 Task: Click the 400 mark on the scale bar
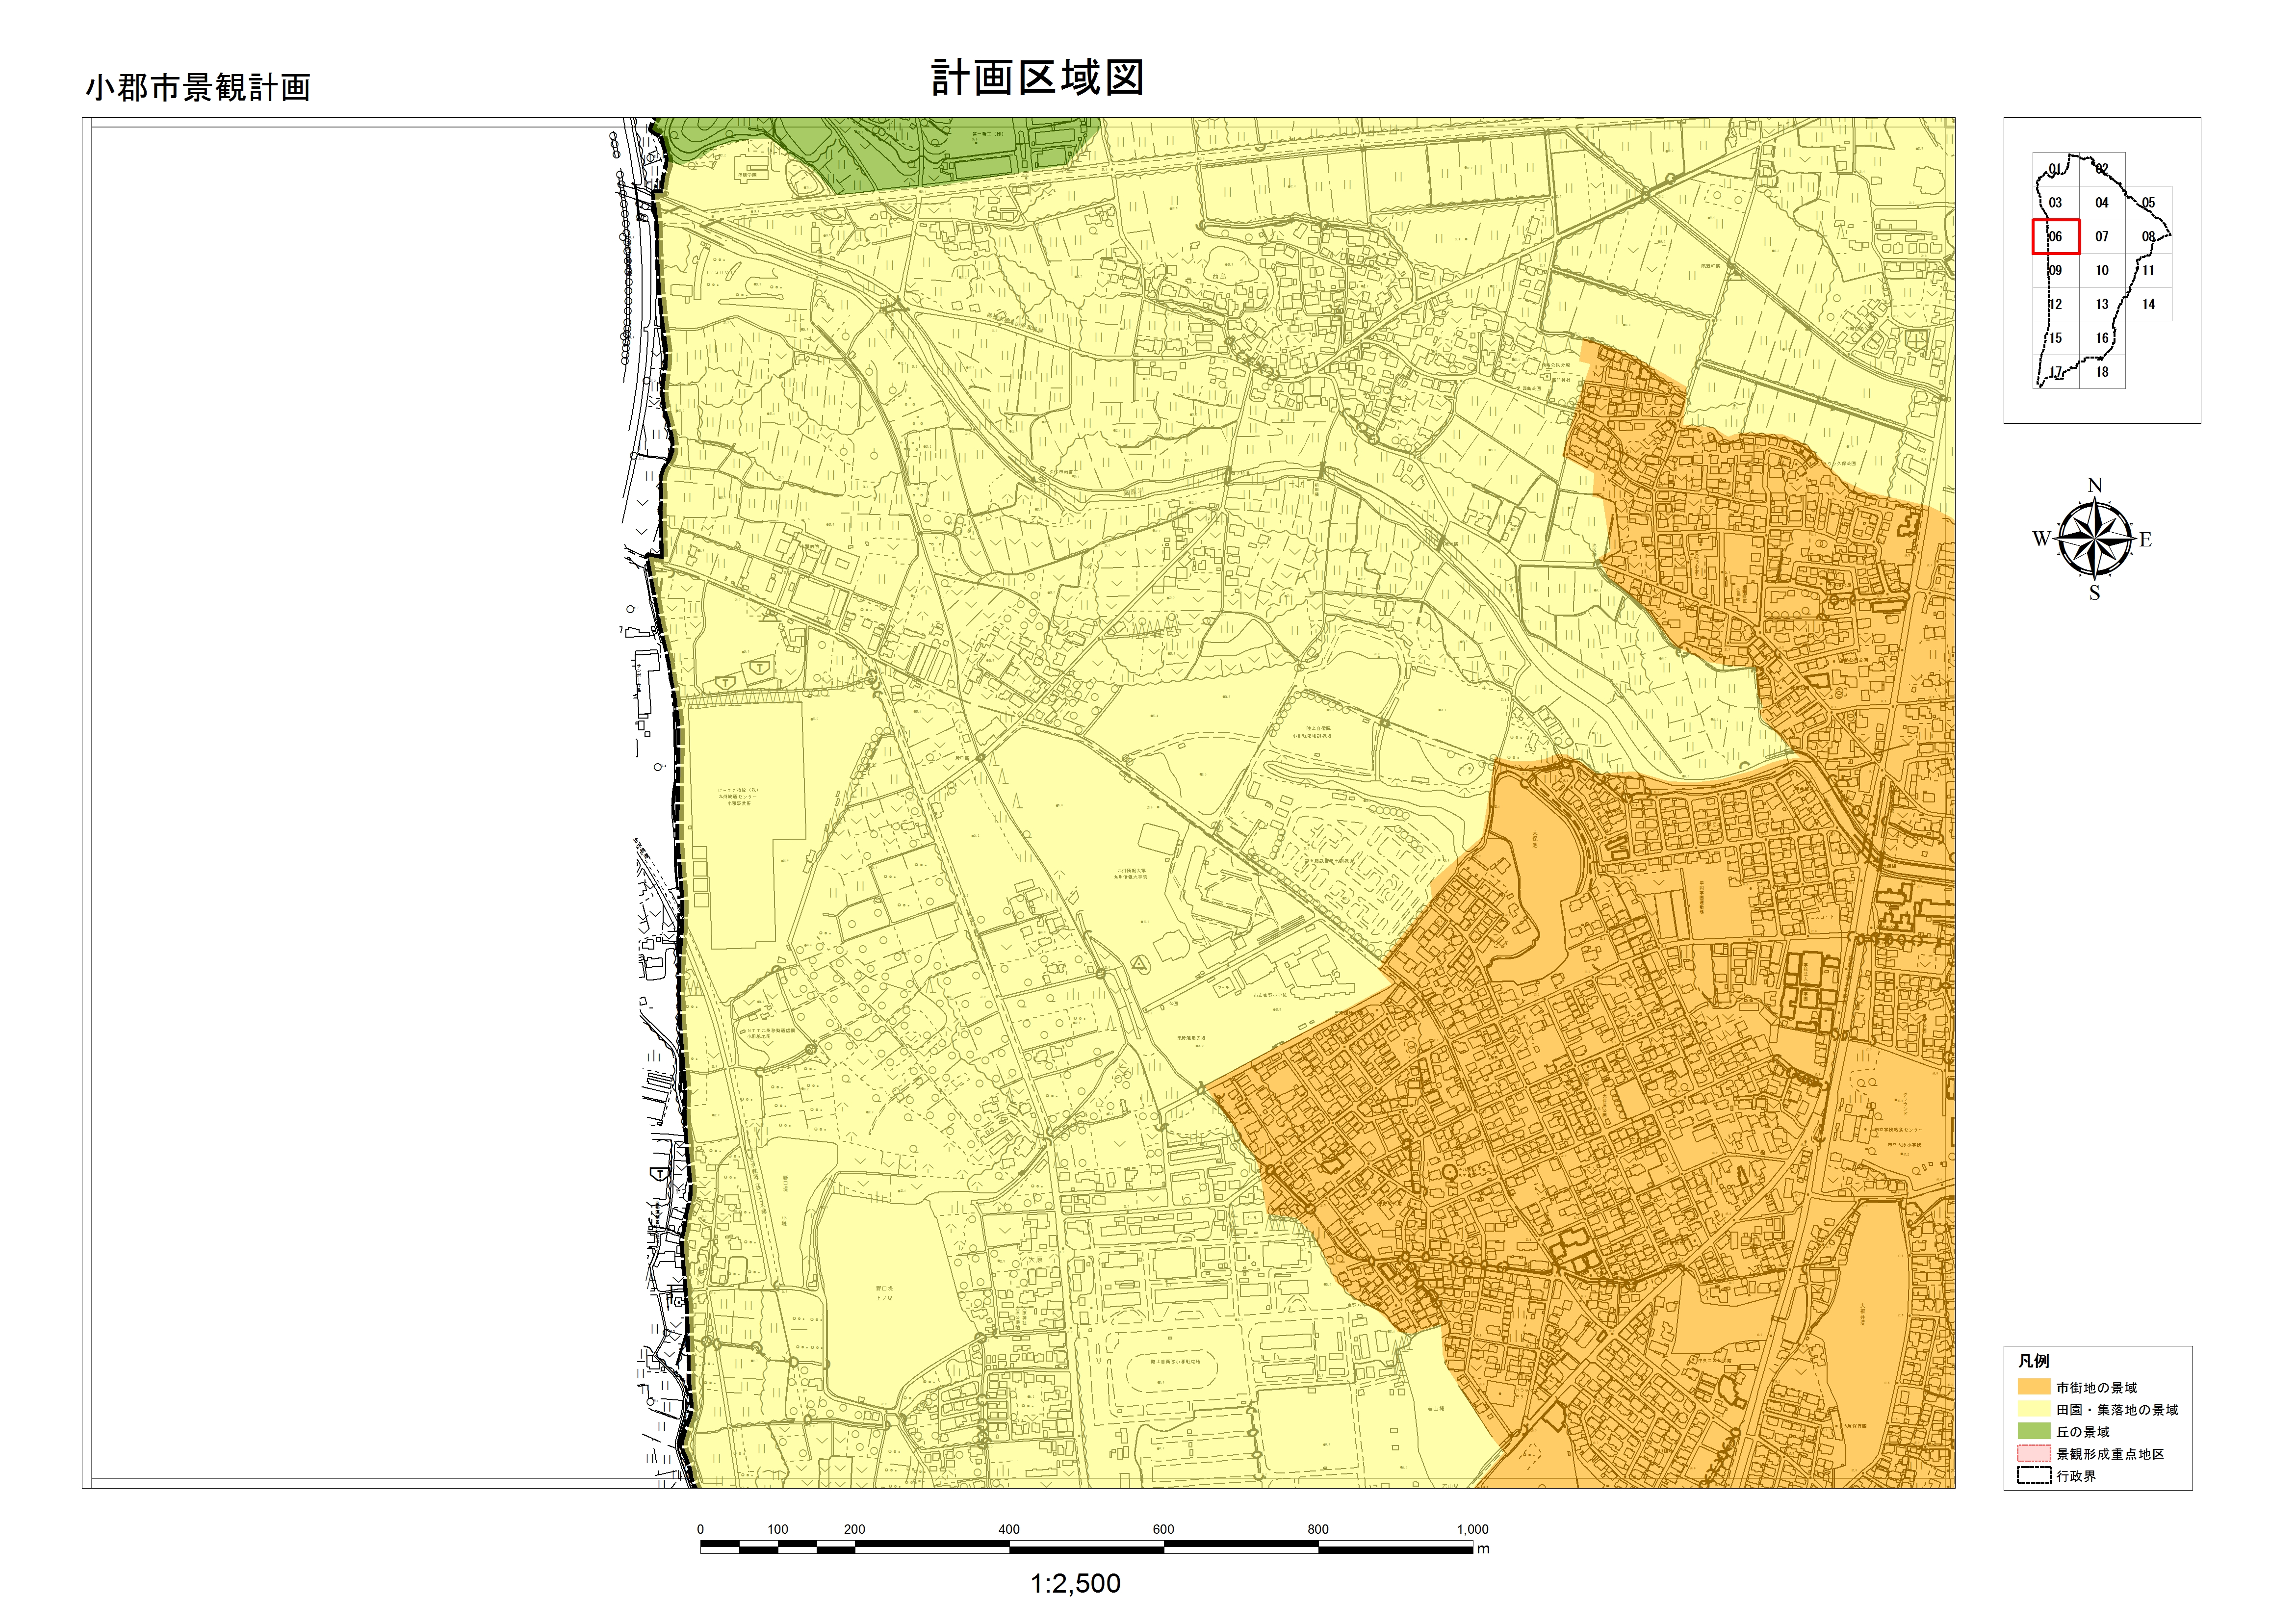1008,1529
